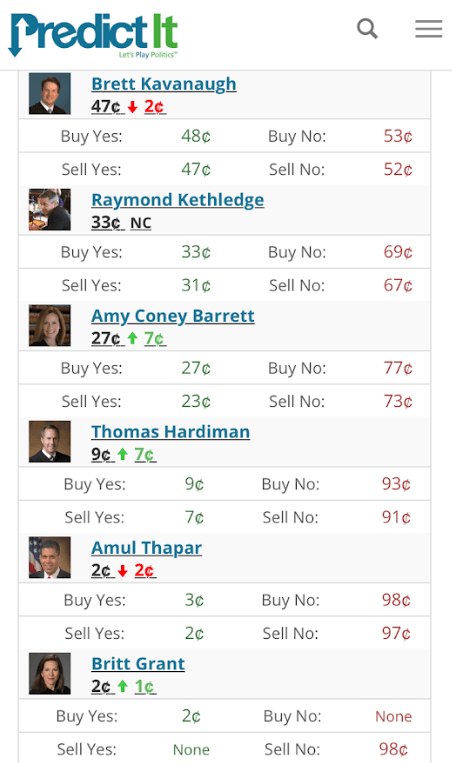This screenshot has height=763, width=452.
Task: Select Hardiman Sell No price 91¢
Action: (x=396, y=517)
